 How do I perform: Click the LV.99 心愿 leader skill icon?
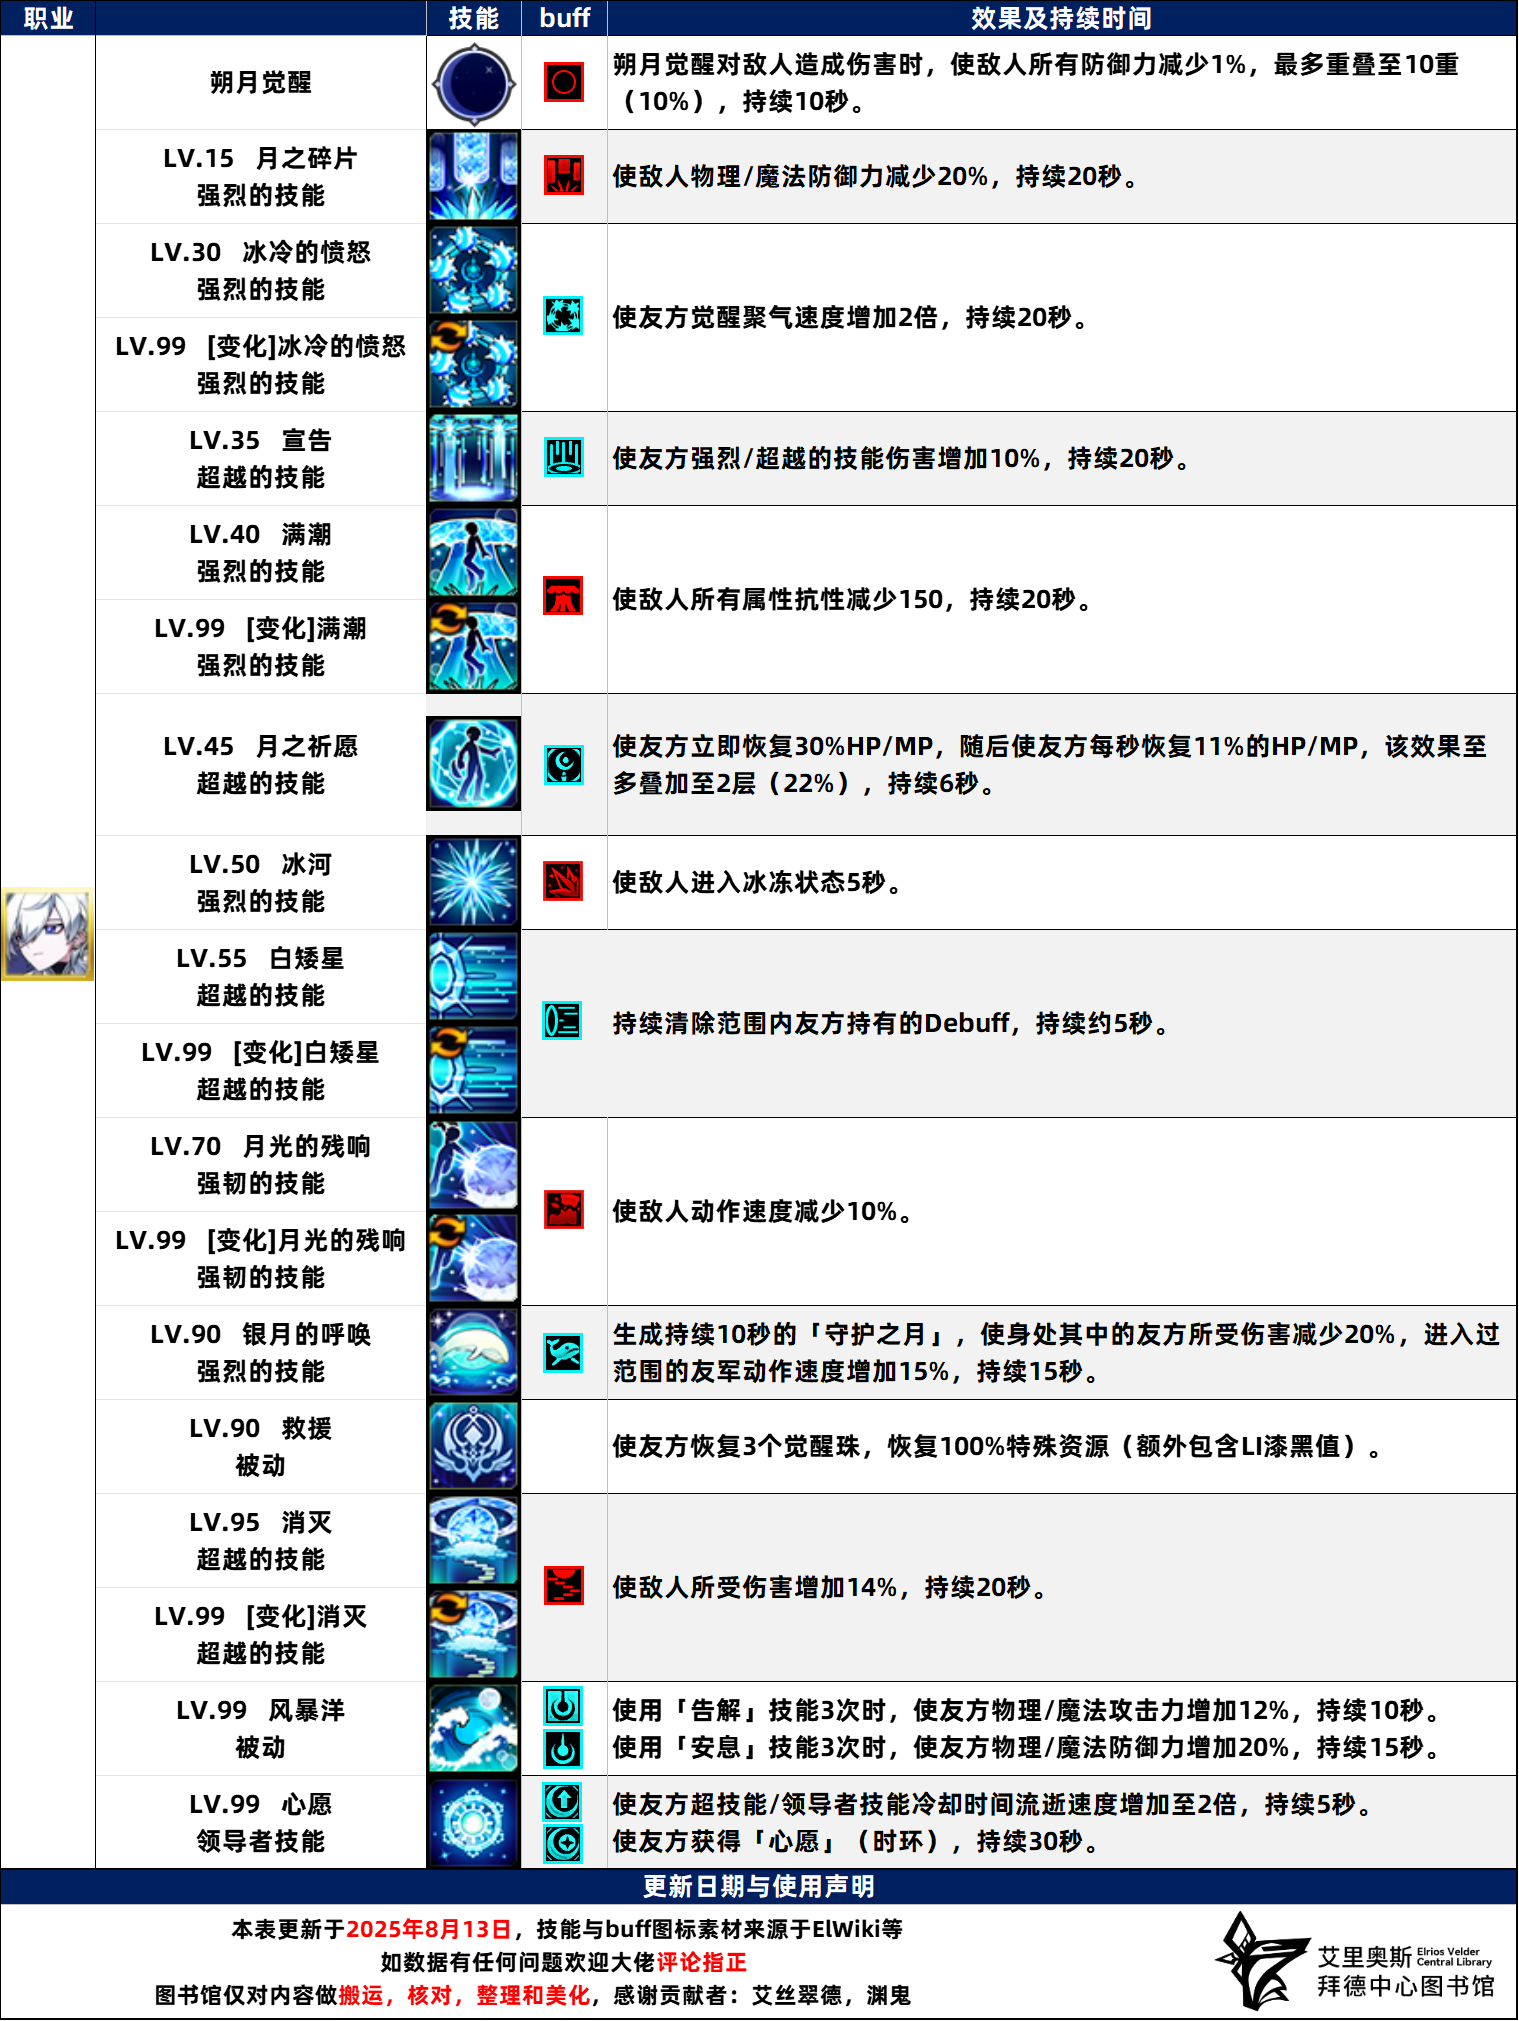[473, 1822]
